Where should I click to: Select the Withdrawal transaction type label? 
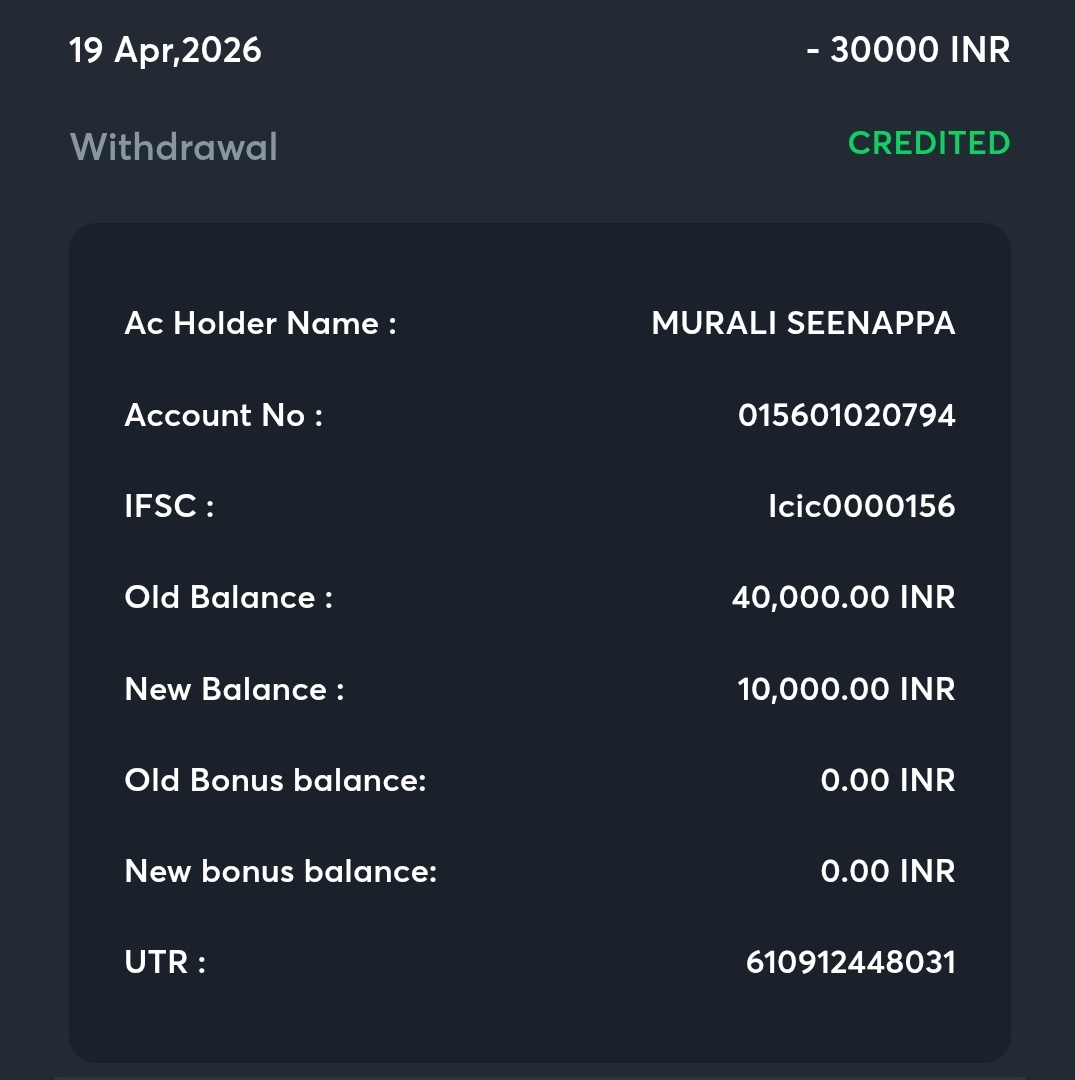click(174, 147)
